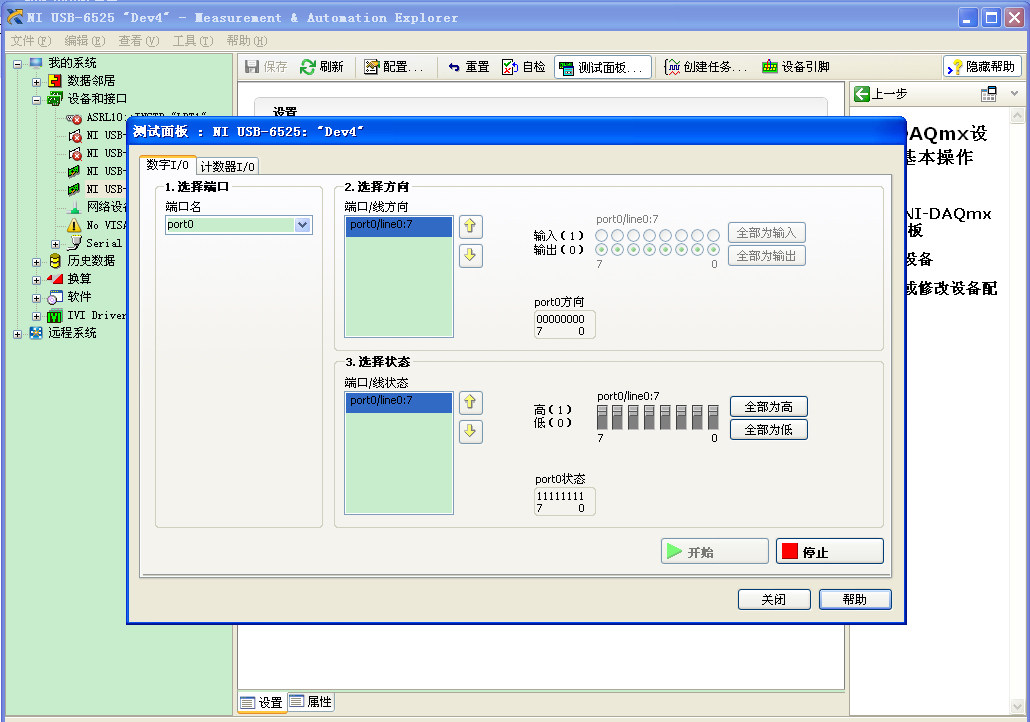Run Self-Test (自检) from toolbar
Image resolution: width=1030 pixels, height=722 pixels.
pos(510,67)
